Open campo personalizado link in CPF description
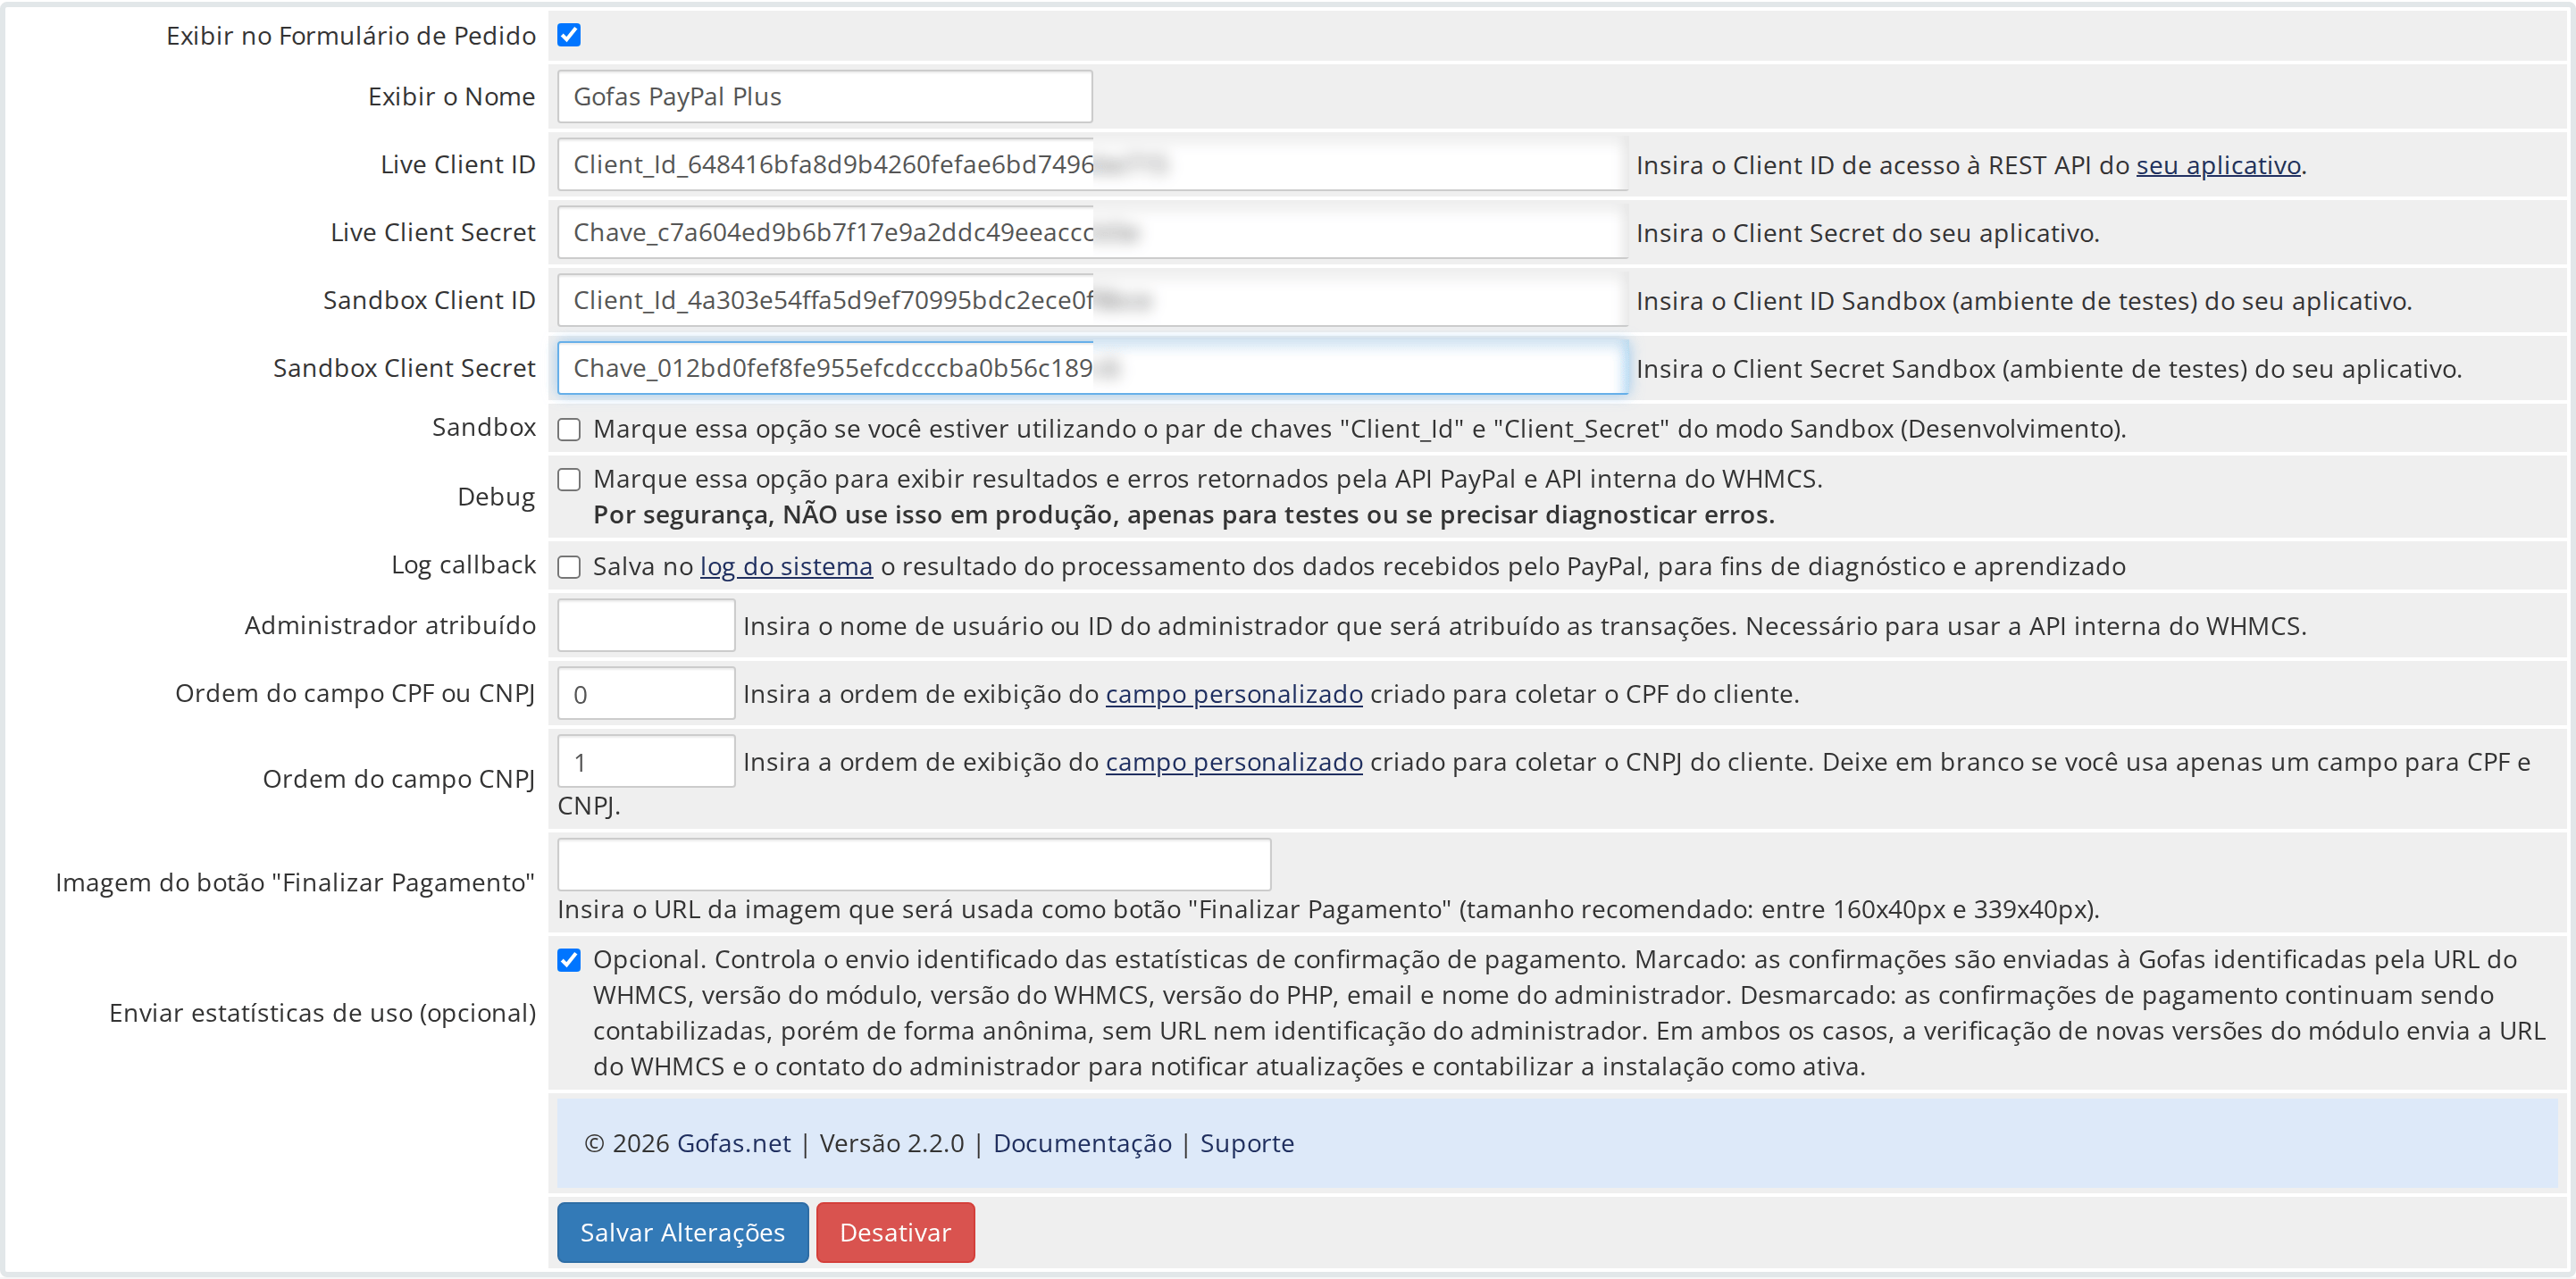Image resolution: width=2576 pixels, height=1279 pixels. (1234, 695)
